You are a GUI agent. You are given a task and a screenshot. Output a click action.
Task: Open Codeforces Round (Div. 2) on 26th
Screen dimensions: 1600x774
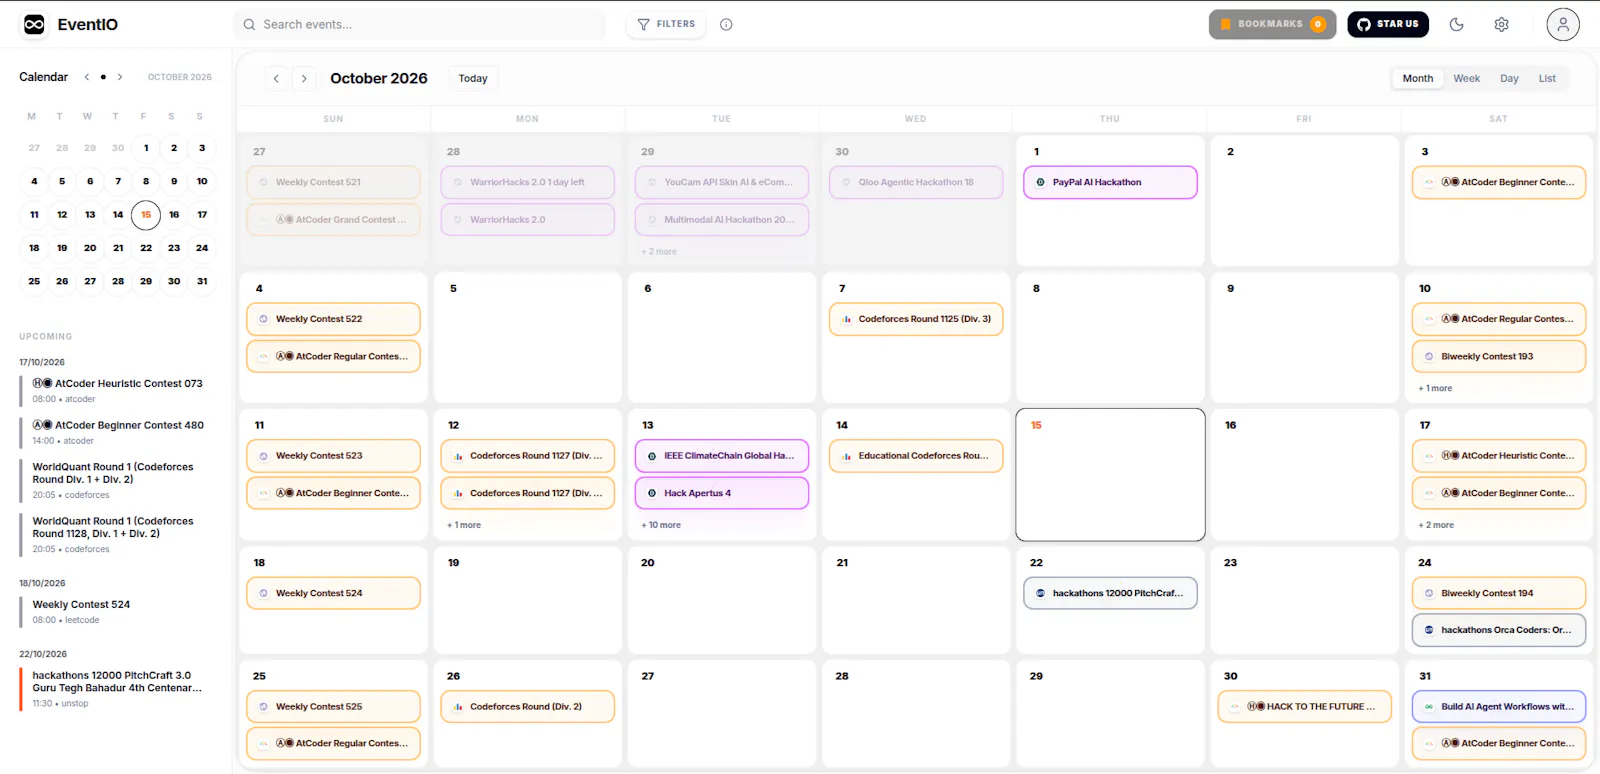[x=528, y=706]
